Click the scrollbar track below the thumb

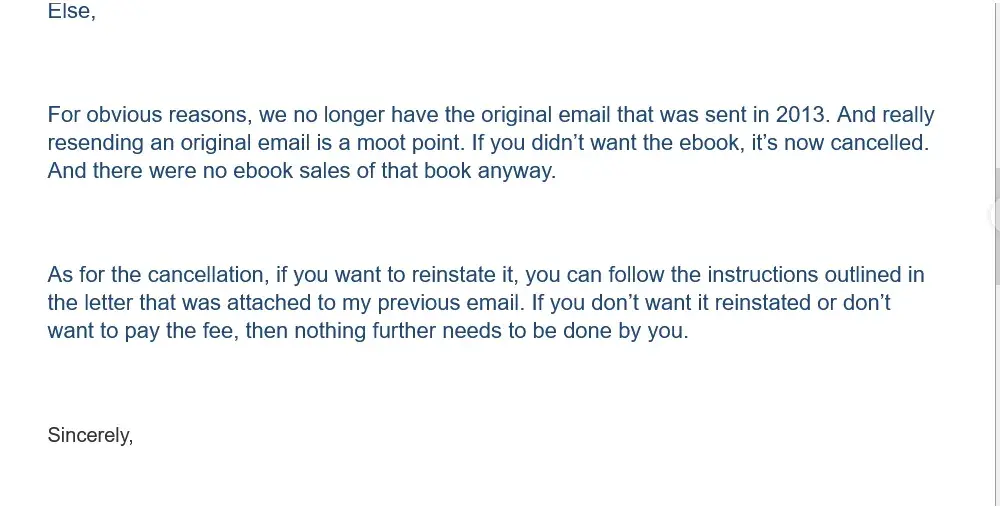pyautogui.click(x=996, y=400)
